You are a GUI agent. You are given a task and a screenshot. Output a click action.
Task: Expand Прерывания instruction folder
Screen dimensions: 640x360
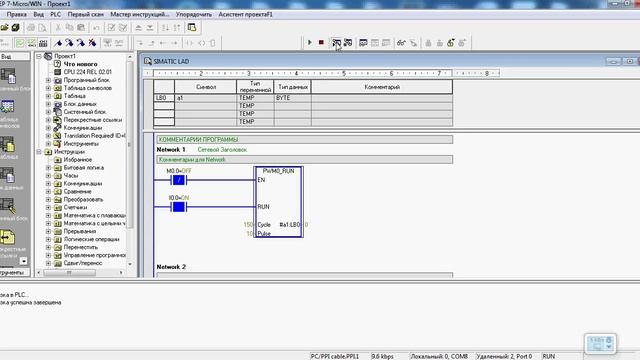(48, 231)
